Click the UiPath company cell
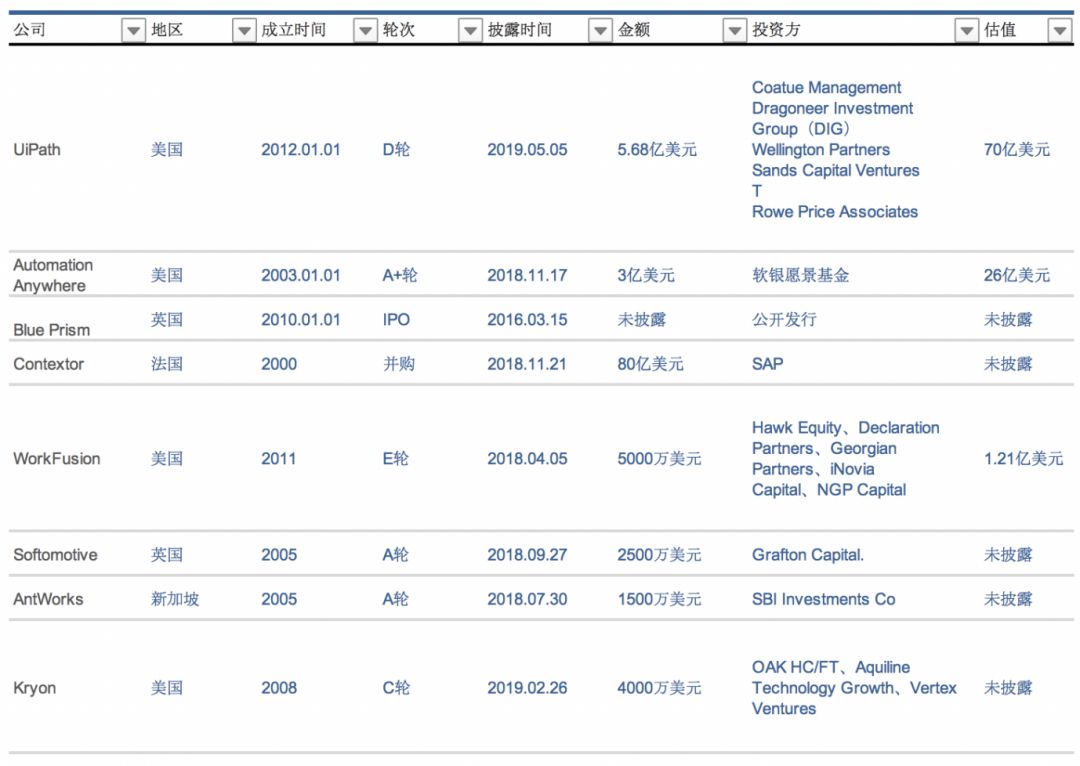This screenshot has width=1080, height=766. [x=37, y=149]
